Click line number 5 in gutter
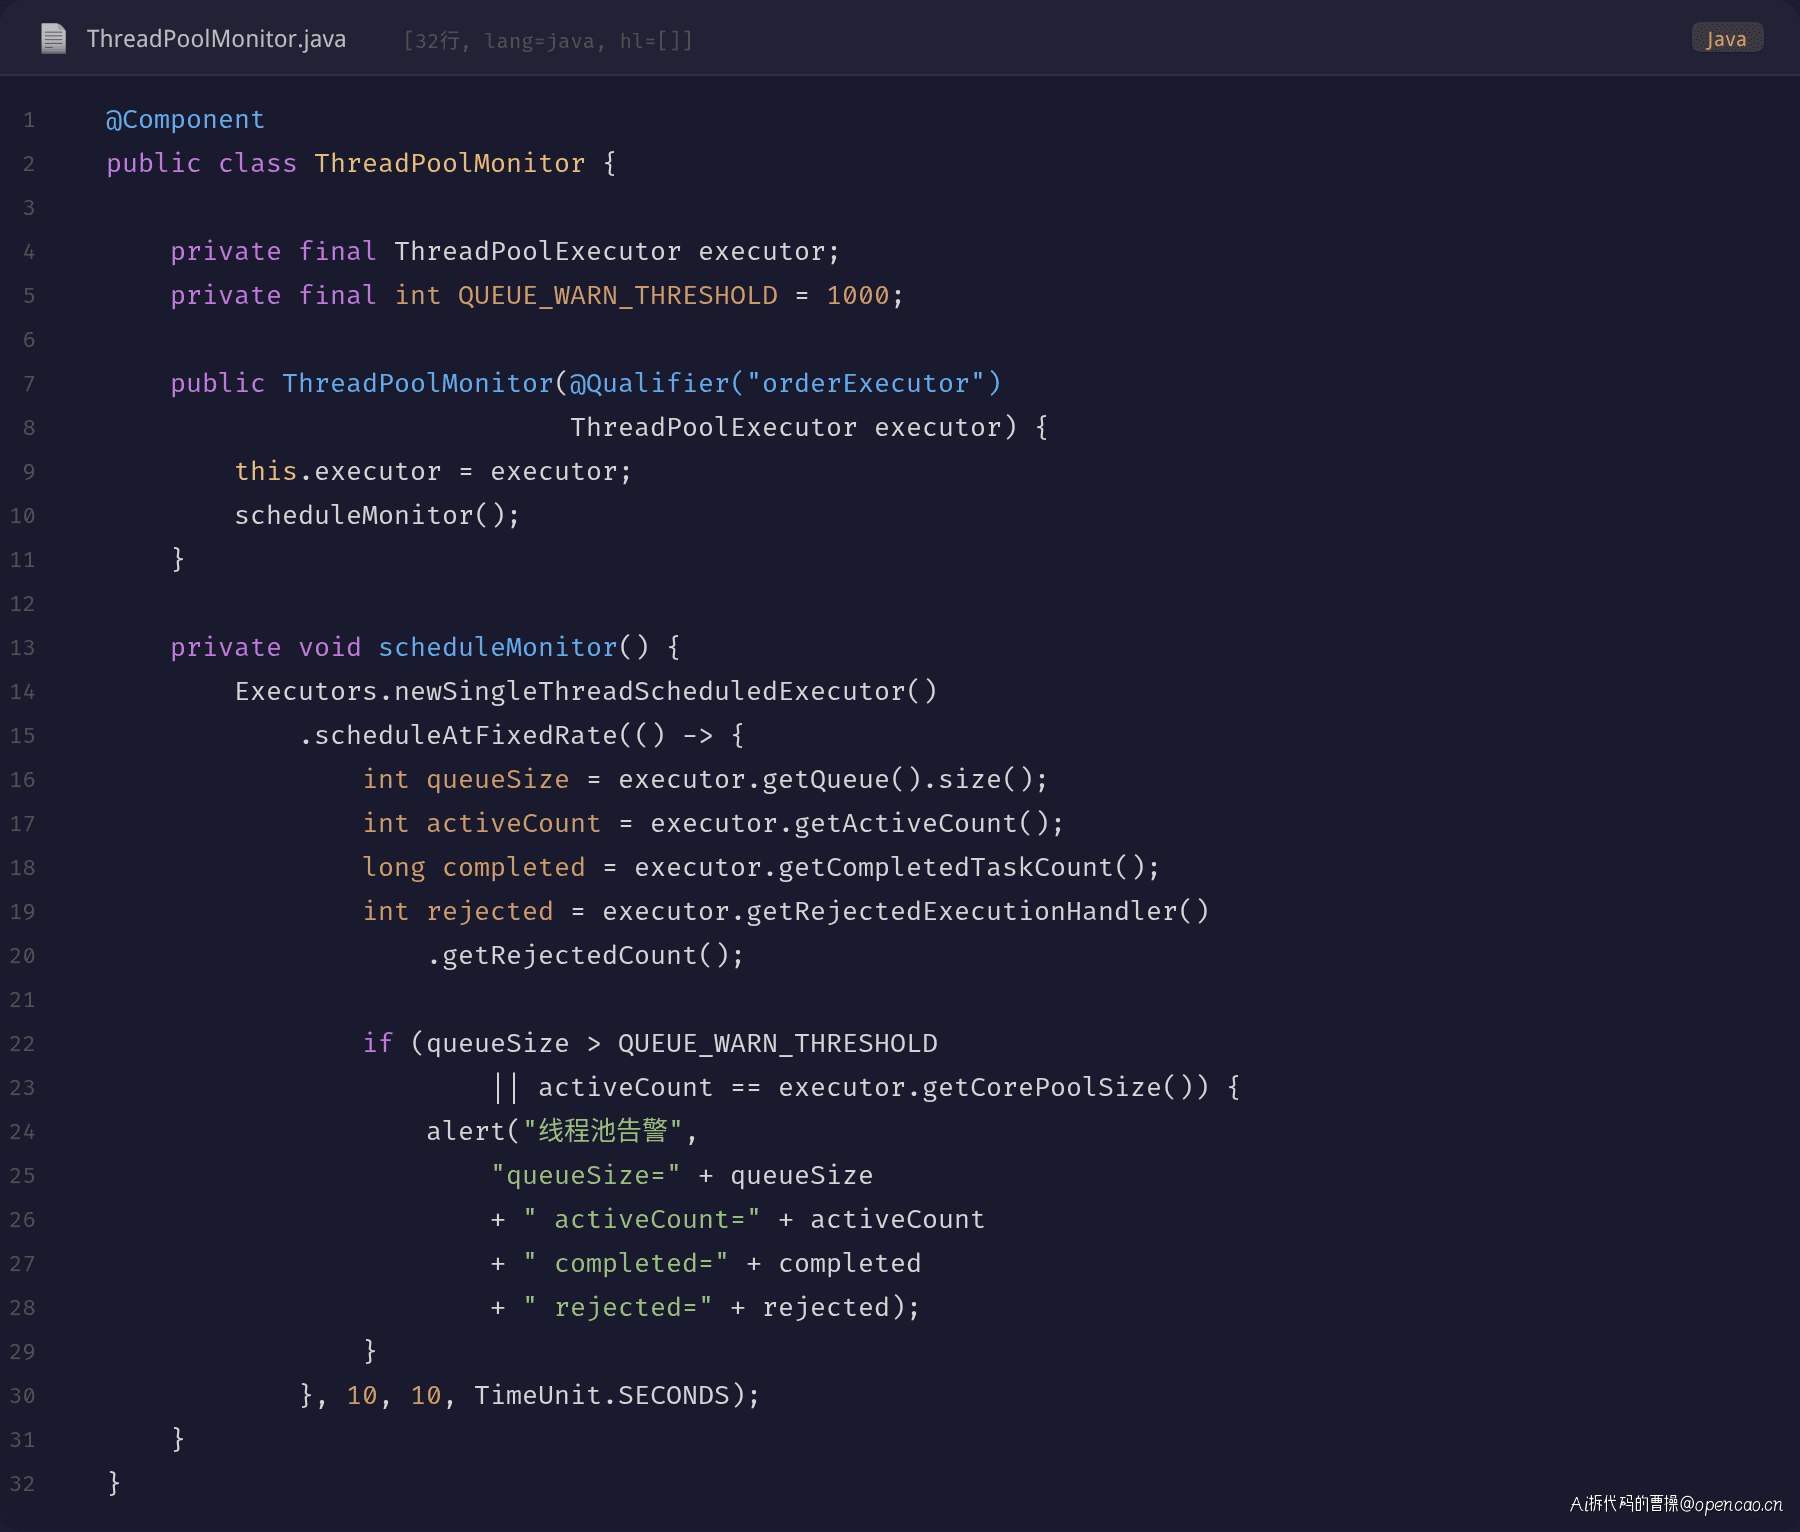Image resolution: width=1800 pixels, height=1532 pixels. (x=29, y=296)
